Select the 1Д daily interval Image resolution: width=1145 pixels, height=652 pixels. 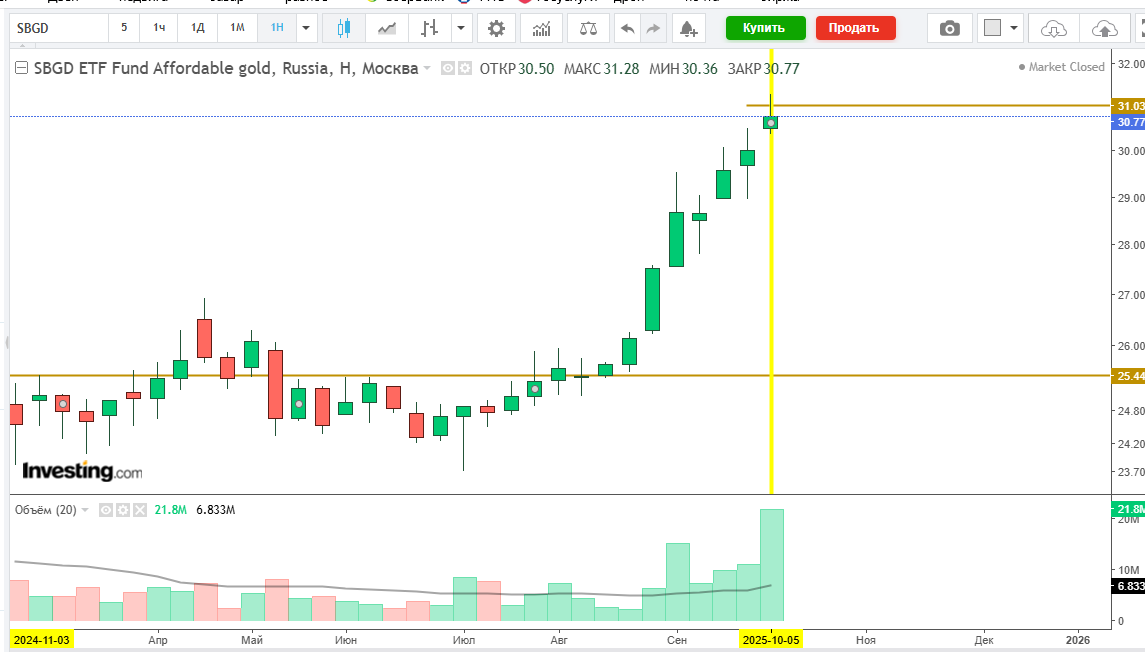pyautogui.click(x=197, y=28)
